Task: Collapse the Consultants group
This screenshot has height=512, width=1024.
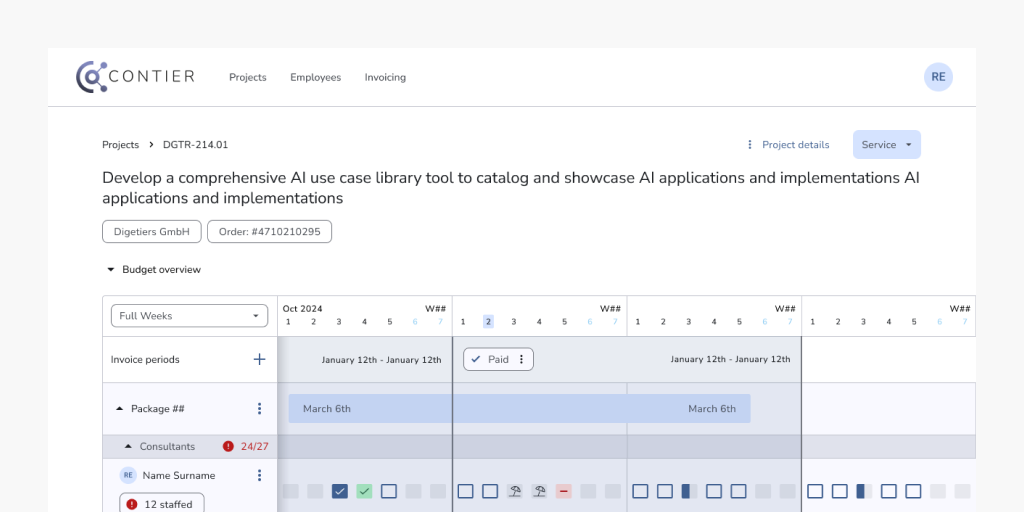Action: 128,447
